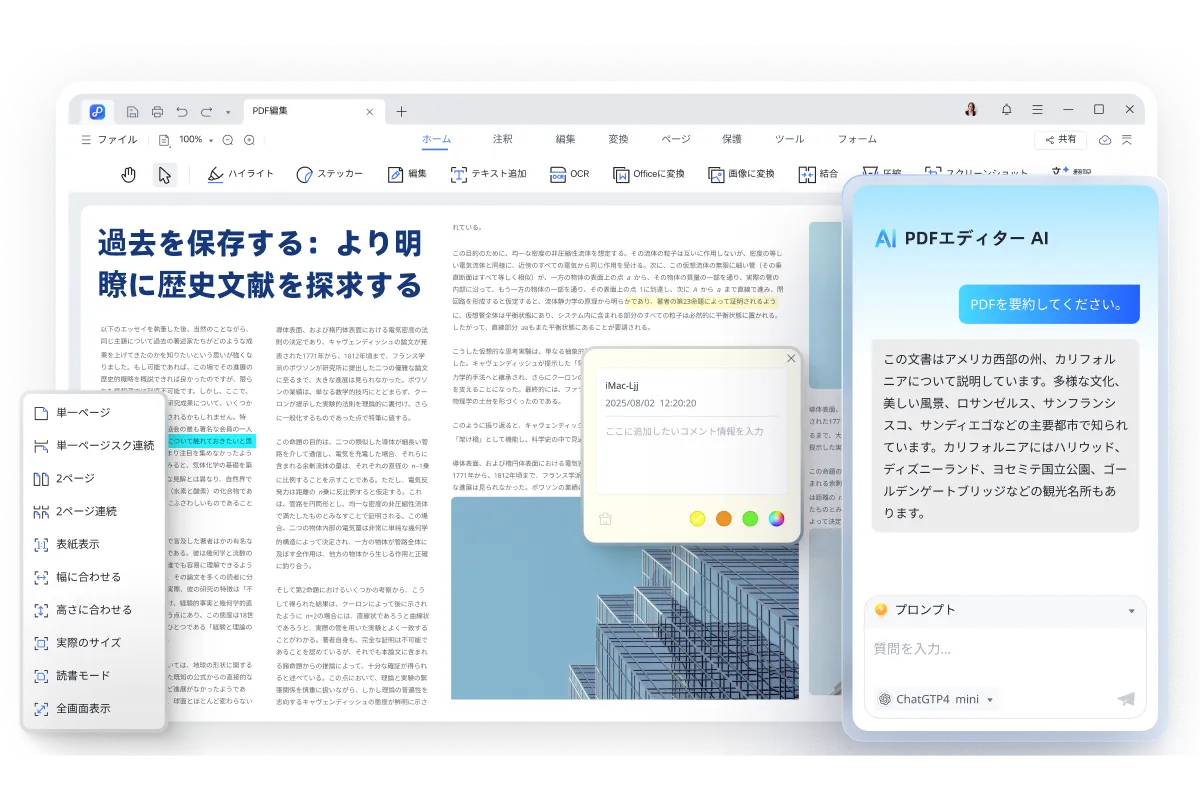The width and height of the screenshot is (1200, 800).
Task: Click the 共有 share button
Action: (x=1060, y=139)
